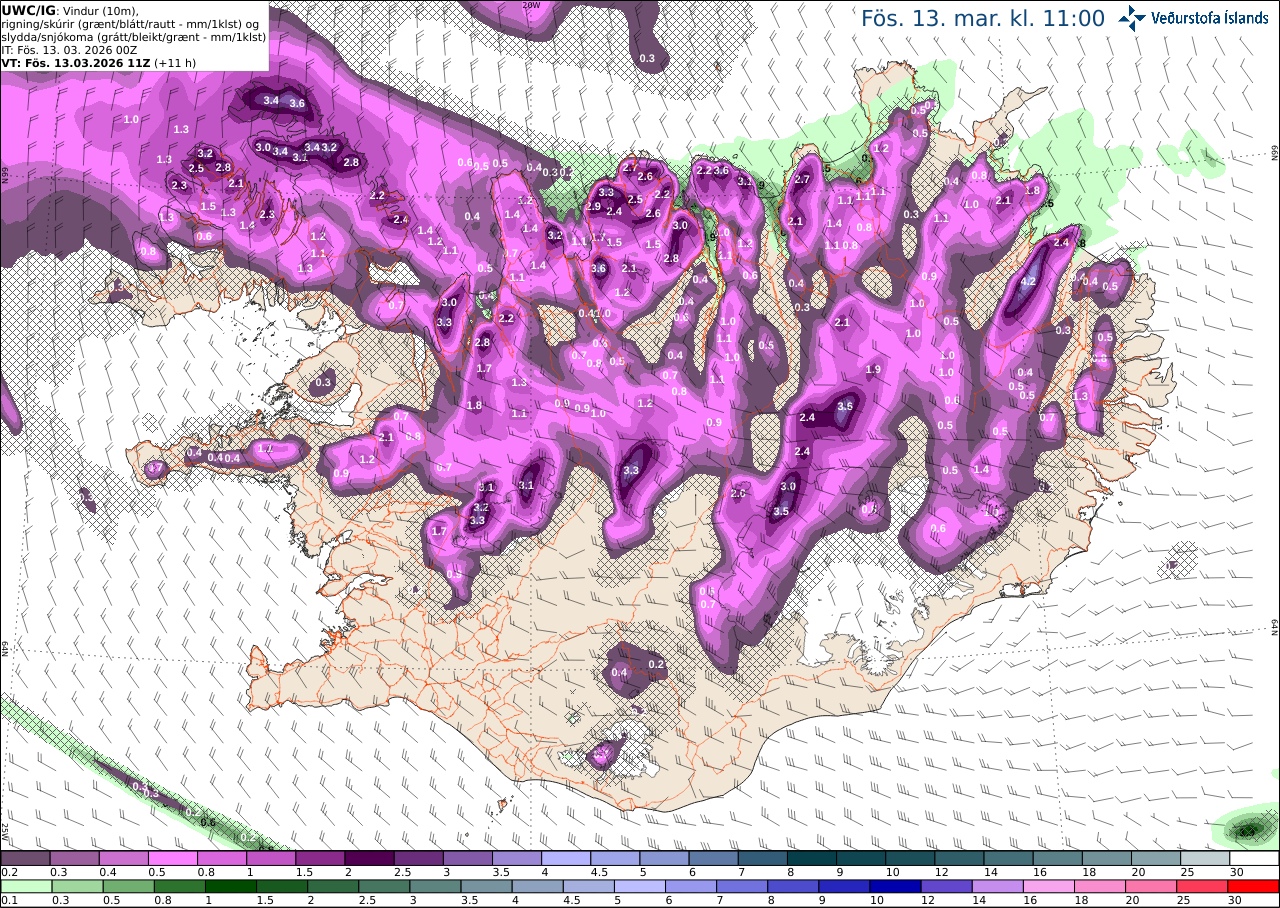Click the forecast title Fös. 13. mar. kl. 11:00

[x=983, y=19]
